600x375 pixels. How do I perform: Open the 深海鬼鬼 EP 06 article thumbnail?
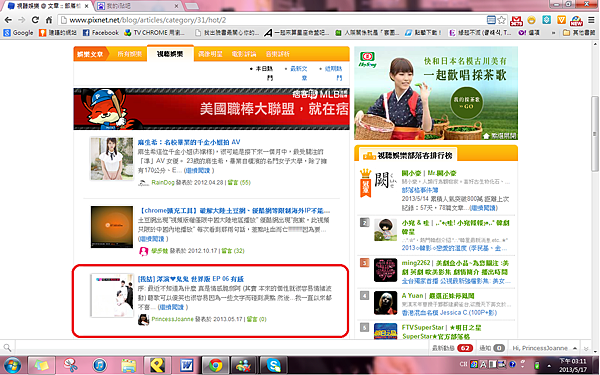(x=112, y=295)
